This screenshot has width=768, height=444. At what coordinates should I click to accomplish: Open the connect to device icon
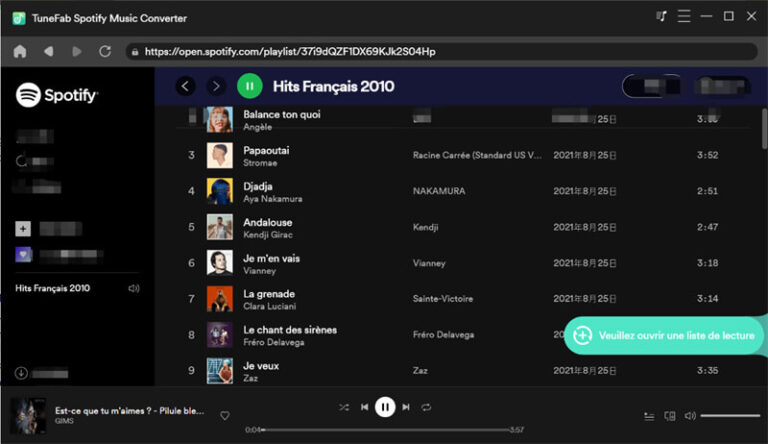tap(670, 416)
